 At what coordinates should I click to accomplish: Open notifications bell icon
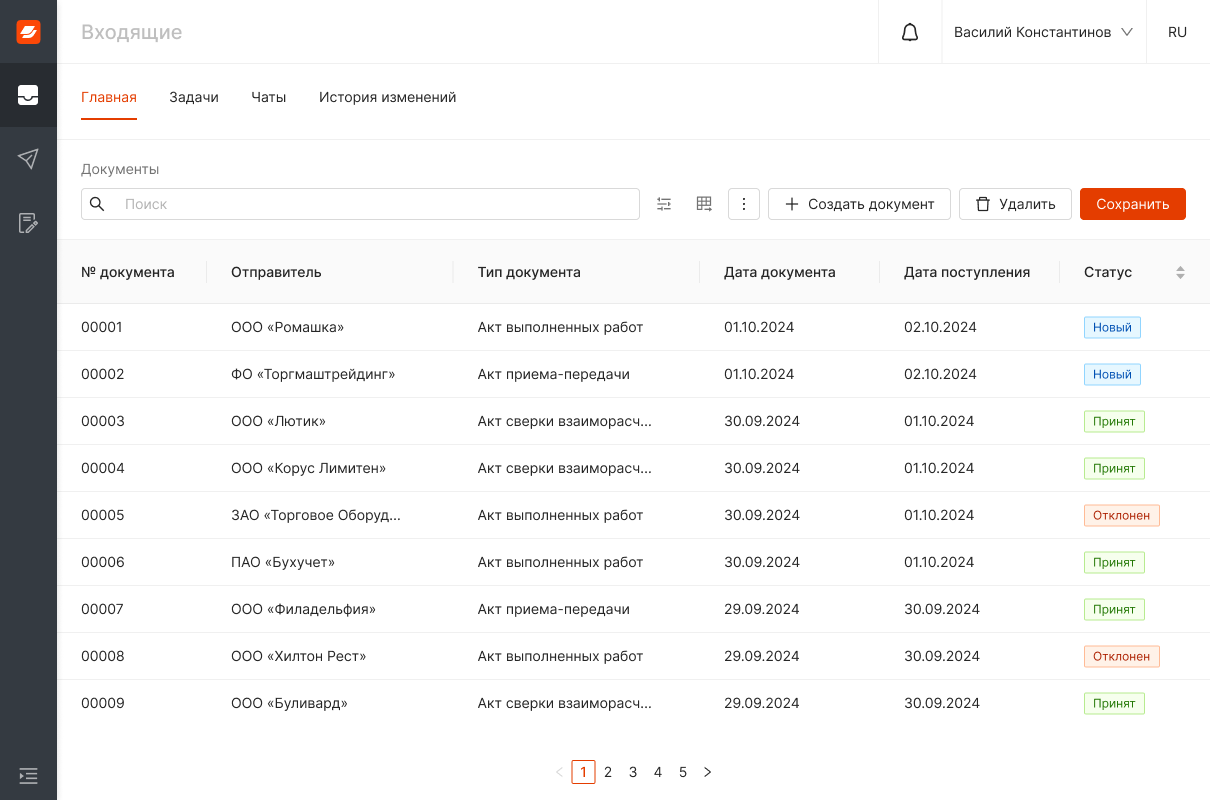pos(910,32)
